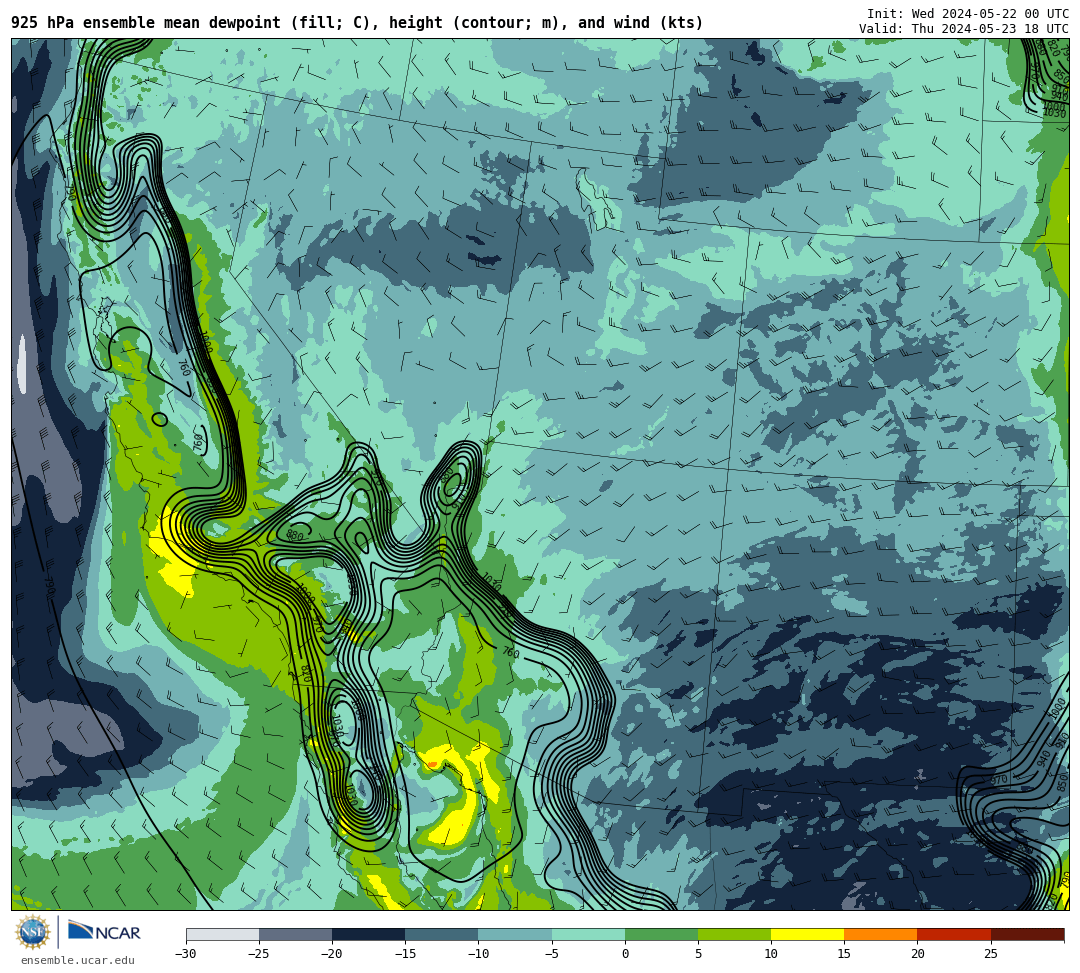Click the -25 colorbar tick label
Screen dimensions: 1080x973
pyautogui.click(x=259, y=954)
